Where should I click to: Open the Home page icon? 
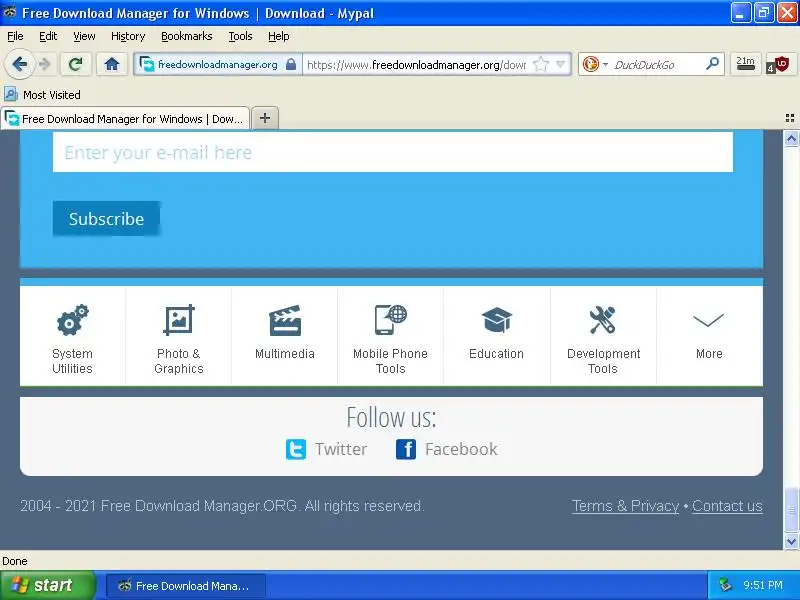coord(112,64)
